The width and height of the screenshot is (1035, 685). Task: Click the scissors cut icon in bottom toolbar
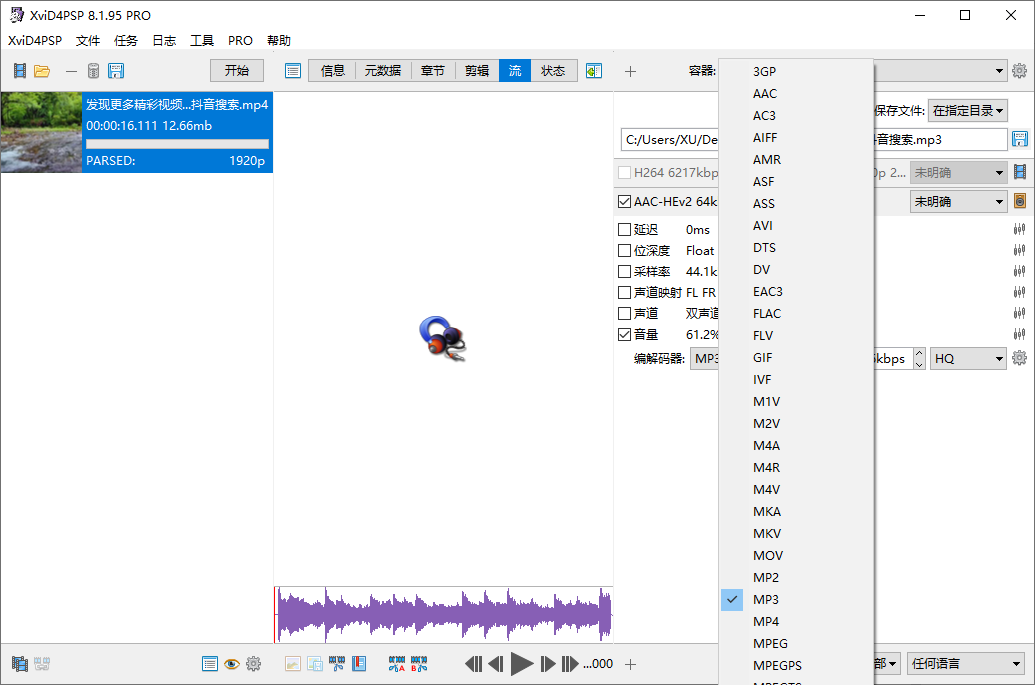click(337, 664)
